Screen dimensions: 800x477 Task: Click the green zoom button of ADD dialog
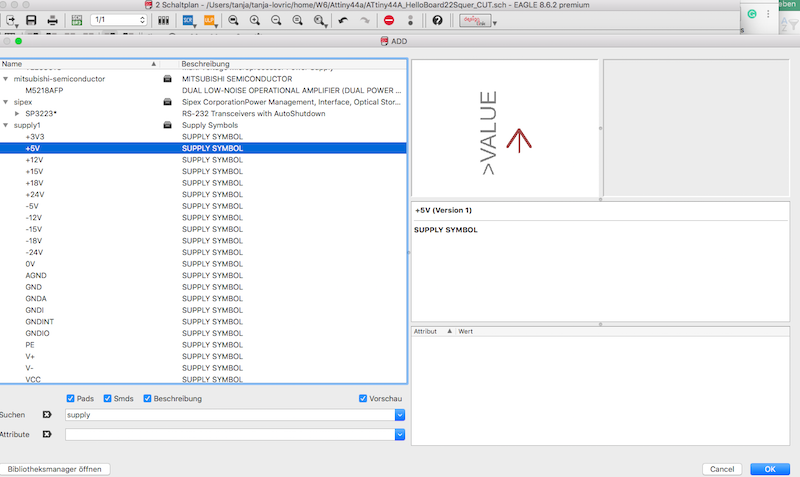tap(18, 41)
